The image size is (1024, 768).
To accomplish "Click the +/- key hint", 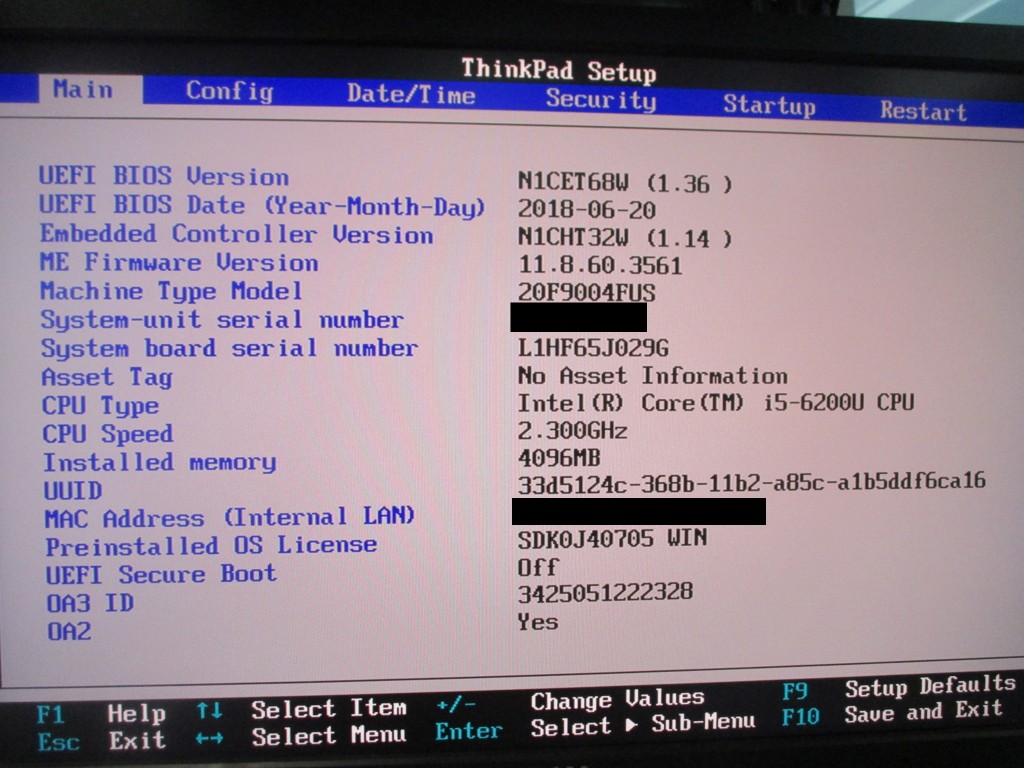I will [456, 705].
